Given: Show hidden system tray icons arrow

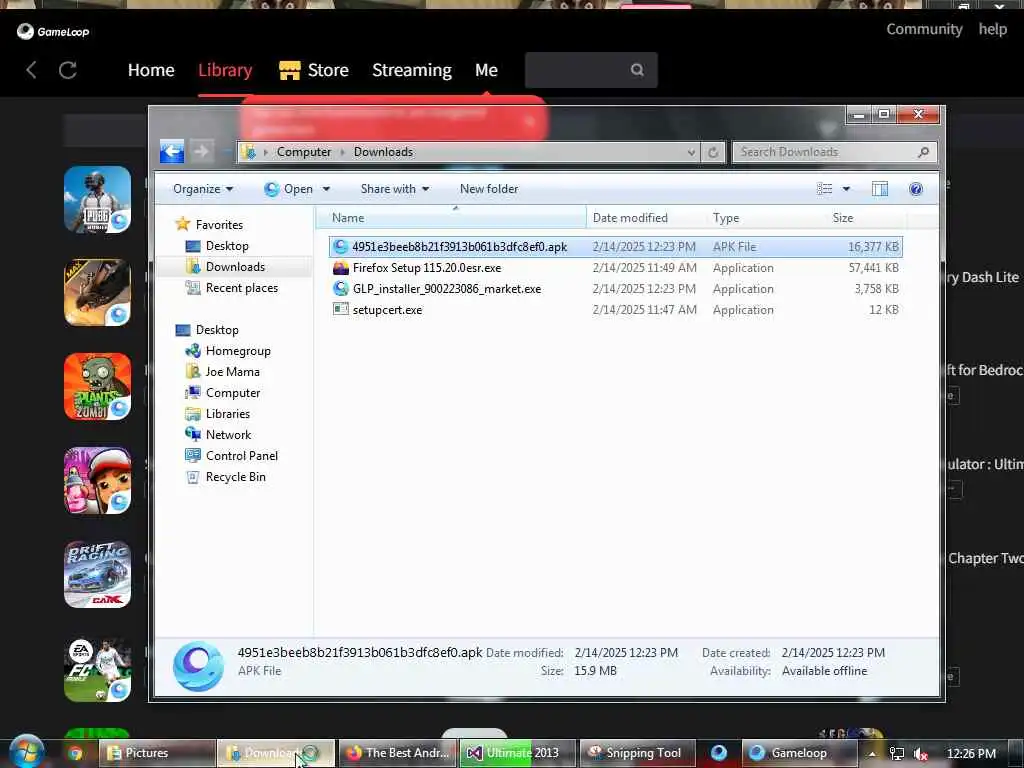Looking at the screenshot, I should click(872, 754).
